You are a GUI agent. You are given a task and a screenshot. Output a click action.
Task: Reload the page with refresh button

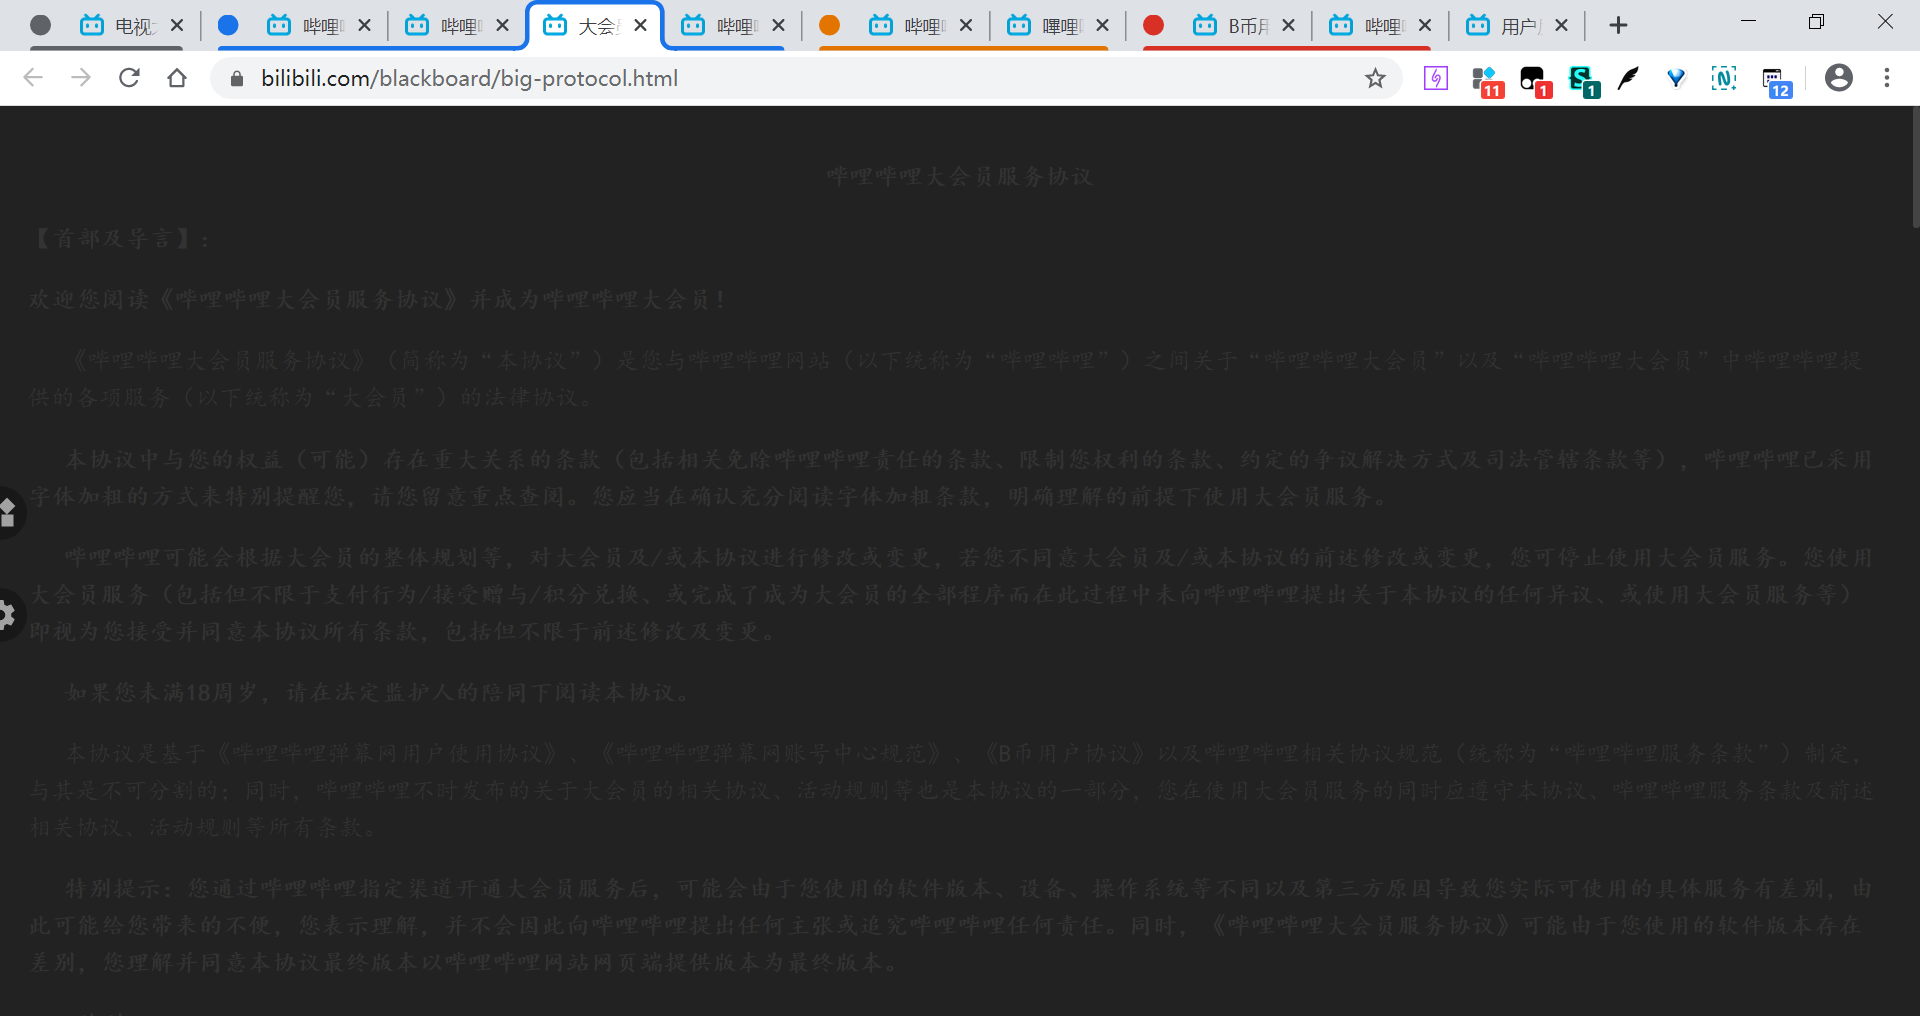[x=129, y=78]
